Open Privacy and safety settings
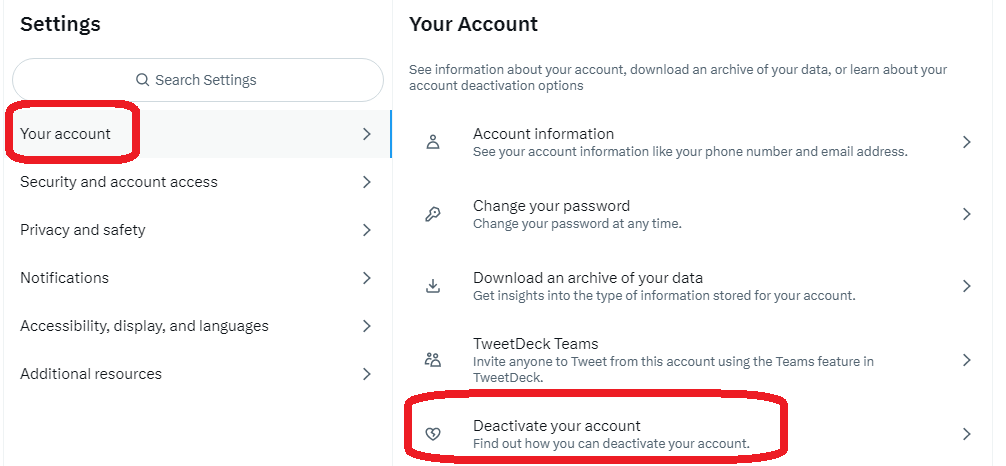1006x466 pixels. tap(198, 230)
